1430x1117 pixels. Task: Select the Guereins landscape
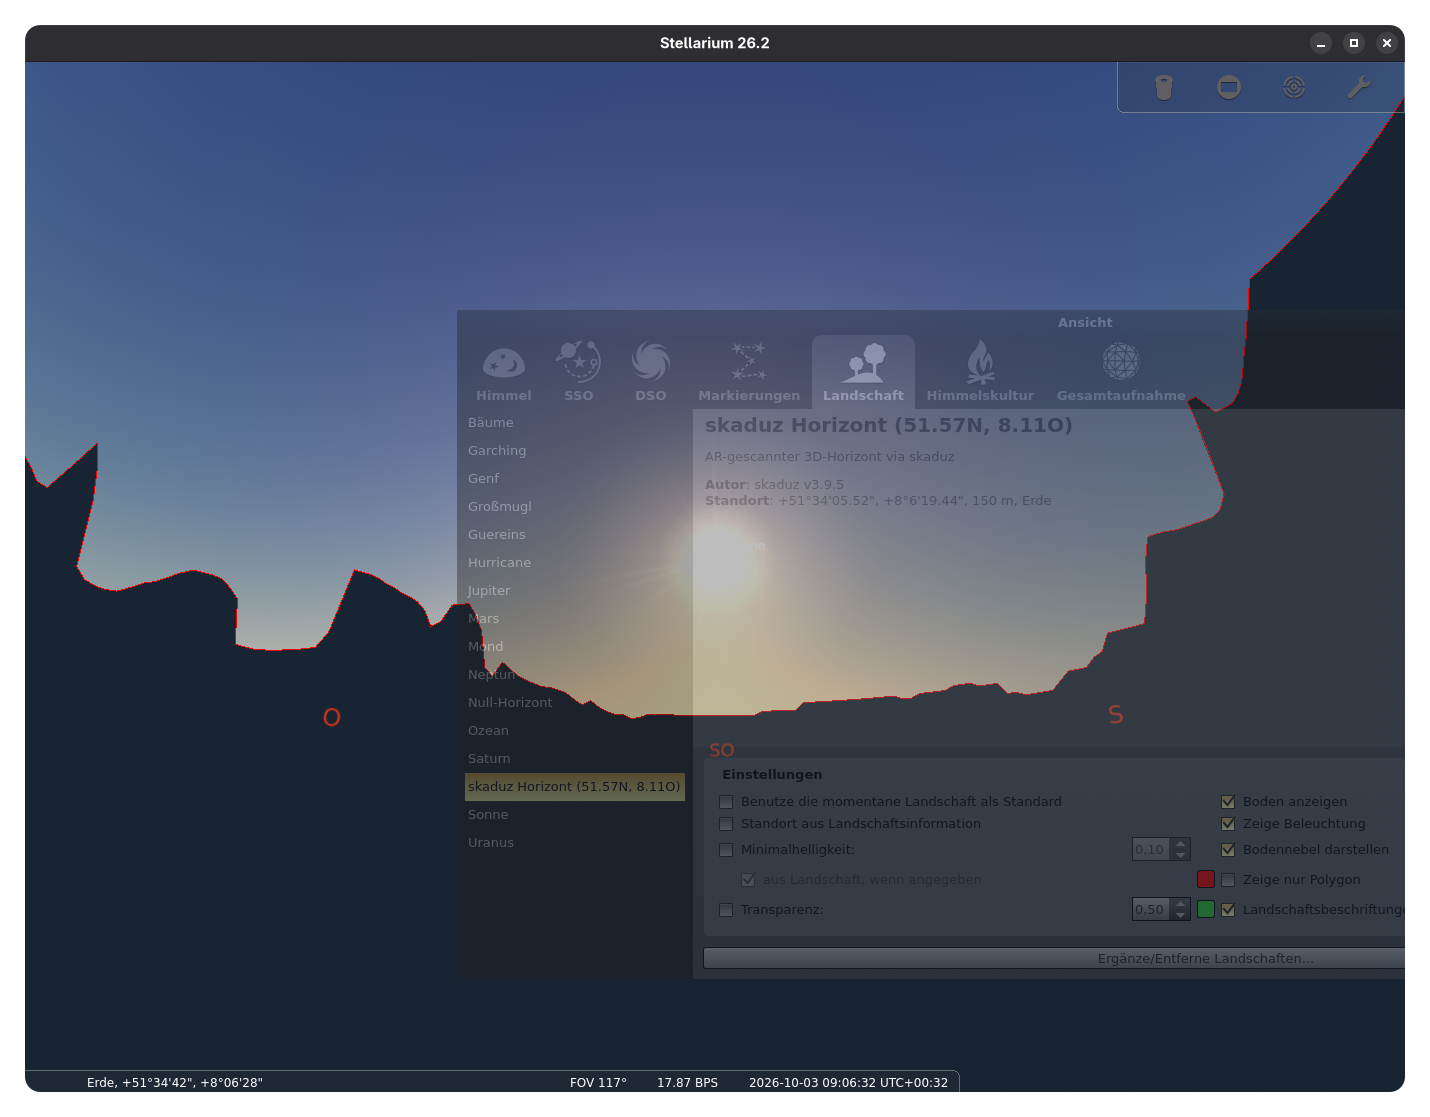tap(575, 535)
